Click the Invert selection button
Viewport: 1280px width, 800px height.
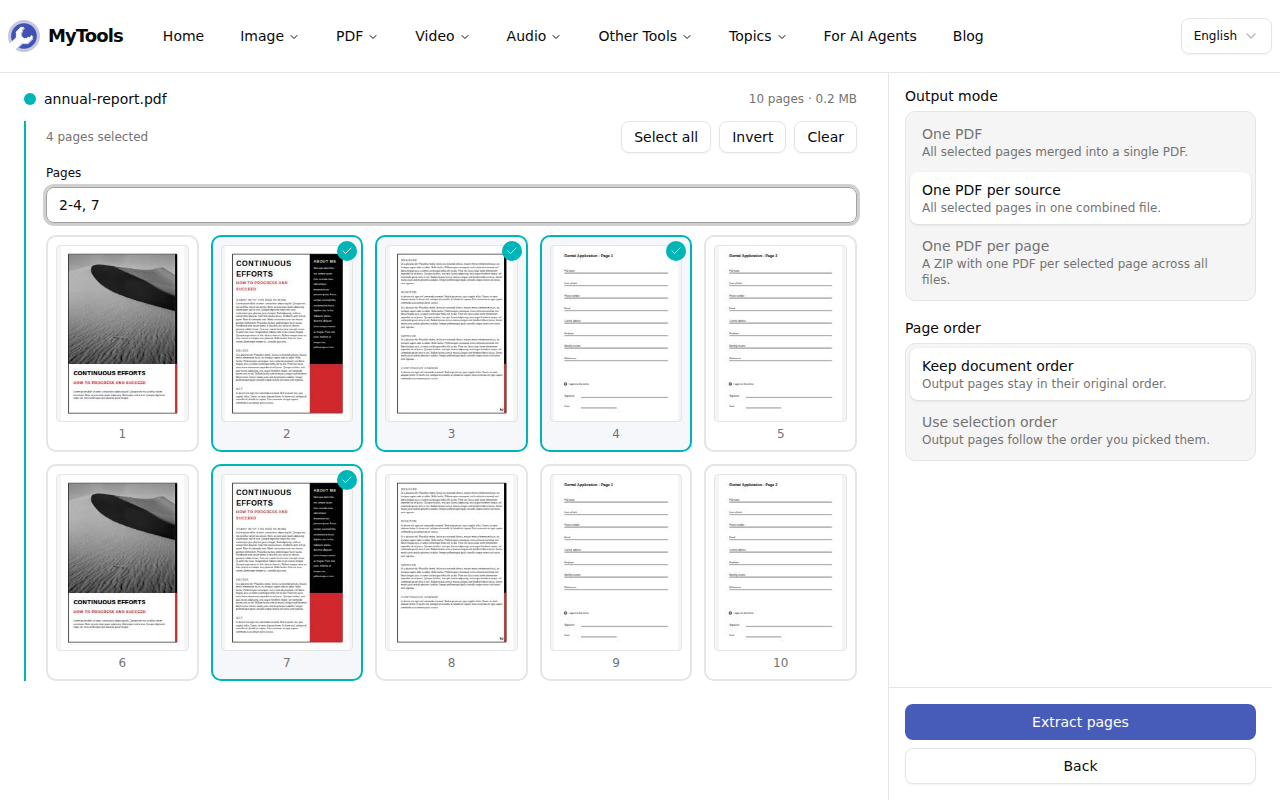(752, 137)
